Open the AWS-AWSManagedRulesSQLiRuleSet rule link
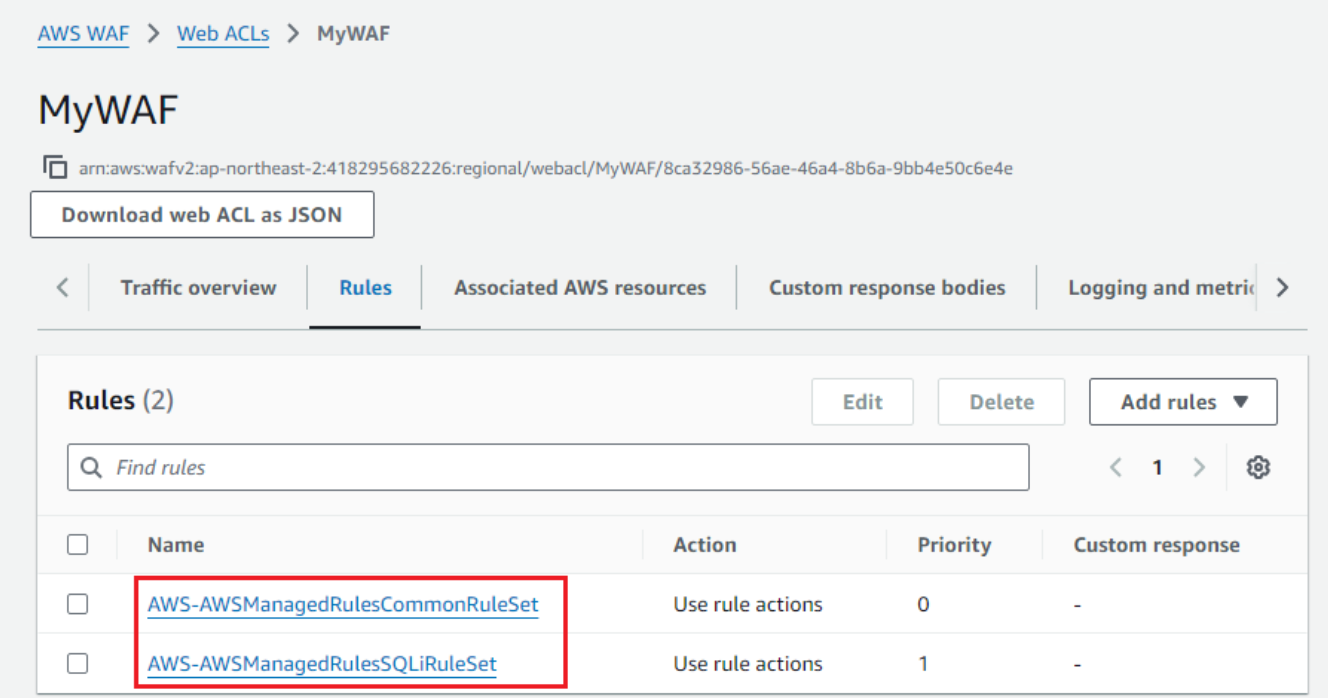1328x698 pixels. [322, 663]
